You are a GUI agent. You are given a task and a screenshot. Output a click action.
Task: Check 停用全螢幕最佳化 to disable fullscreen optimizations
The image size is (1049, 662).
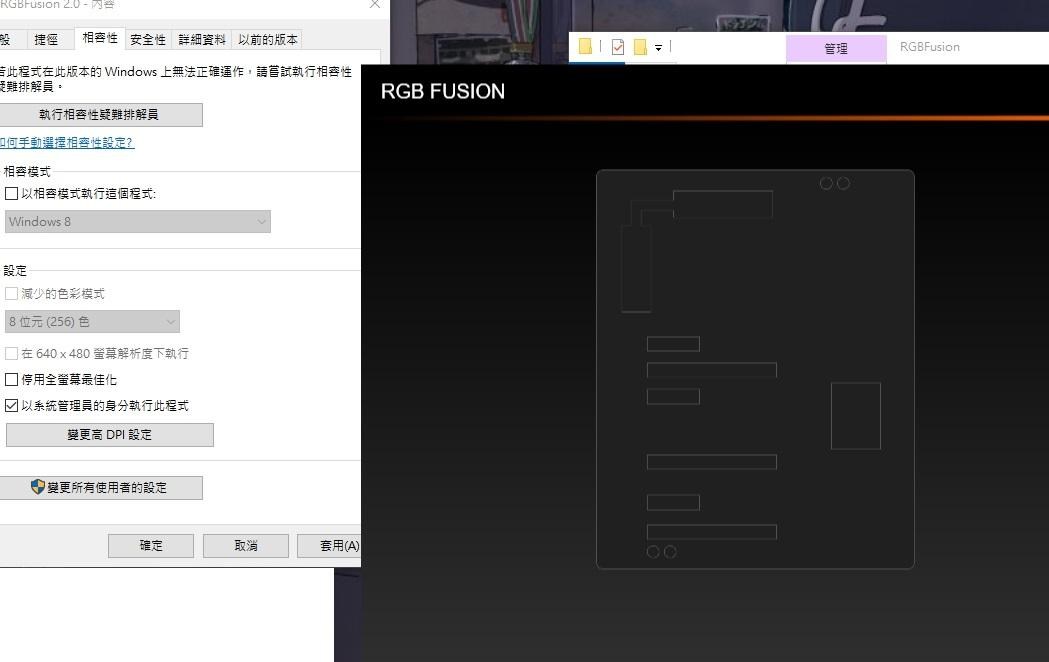point(13,379)
